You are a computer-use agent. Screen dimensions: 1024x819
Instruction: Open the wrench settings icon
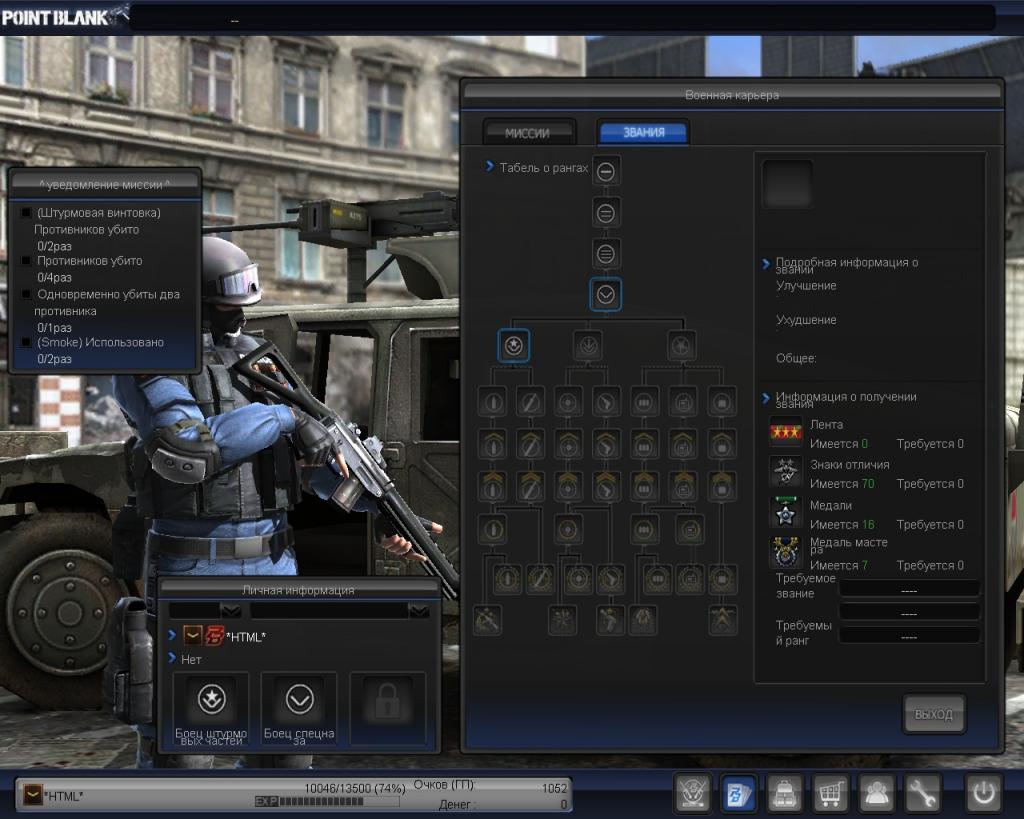[x=921, y=793]
